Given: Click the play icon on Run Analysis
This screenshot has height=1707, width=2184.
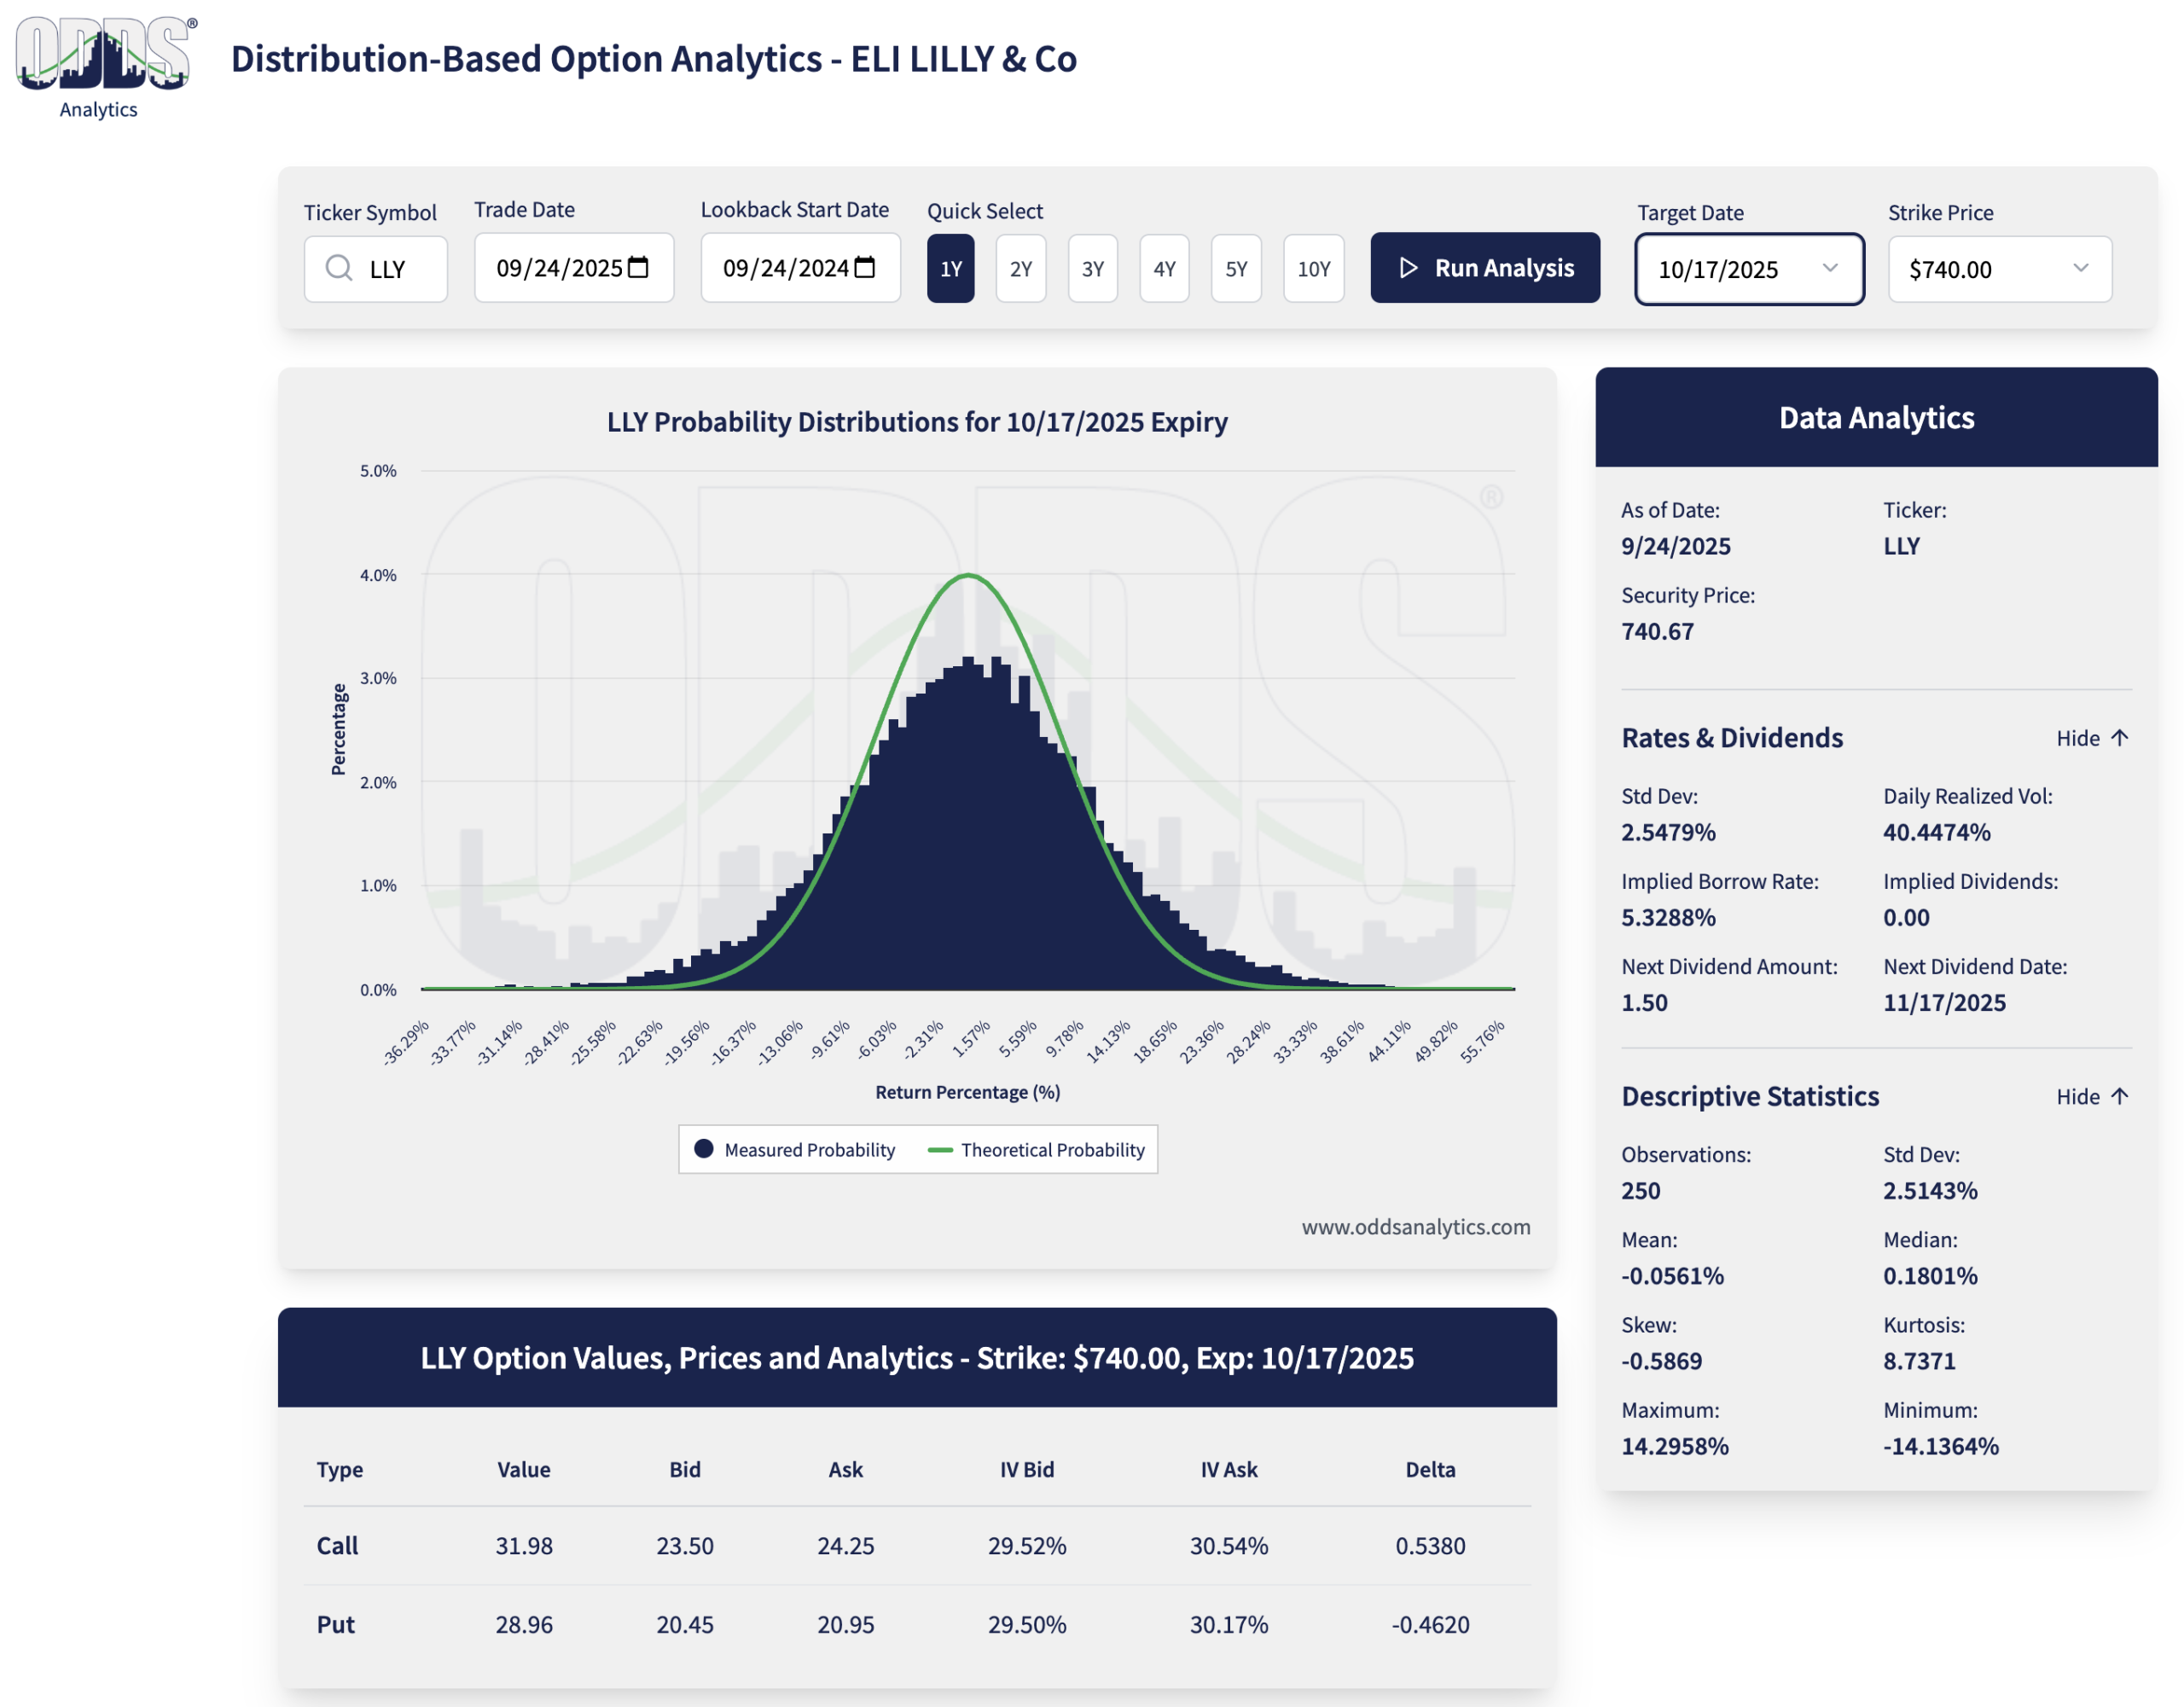Looking at the screenshot, I should tap(1408, 268).
